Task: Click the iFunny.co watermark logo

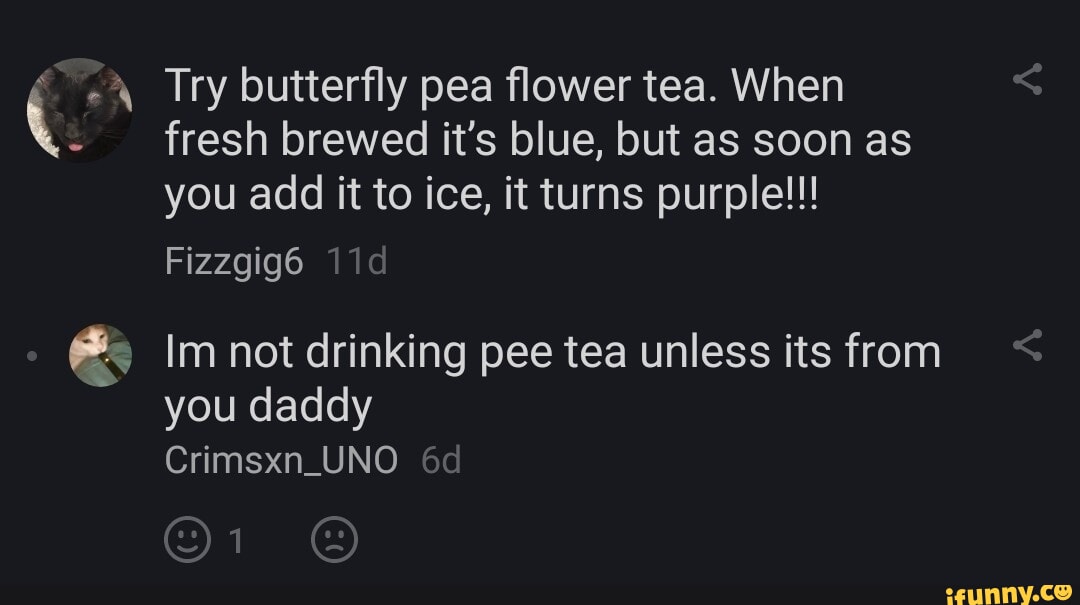Action: tap(1009, 591)
